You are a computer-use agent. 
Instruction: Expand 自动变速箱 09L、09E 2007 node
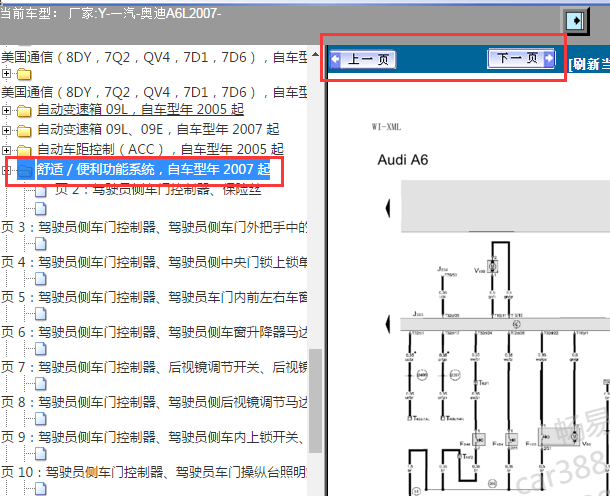pyautogui.click(x=6, y=130)
